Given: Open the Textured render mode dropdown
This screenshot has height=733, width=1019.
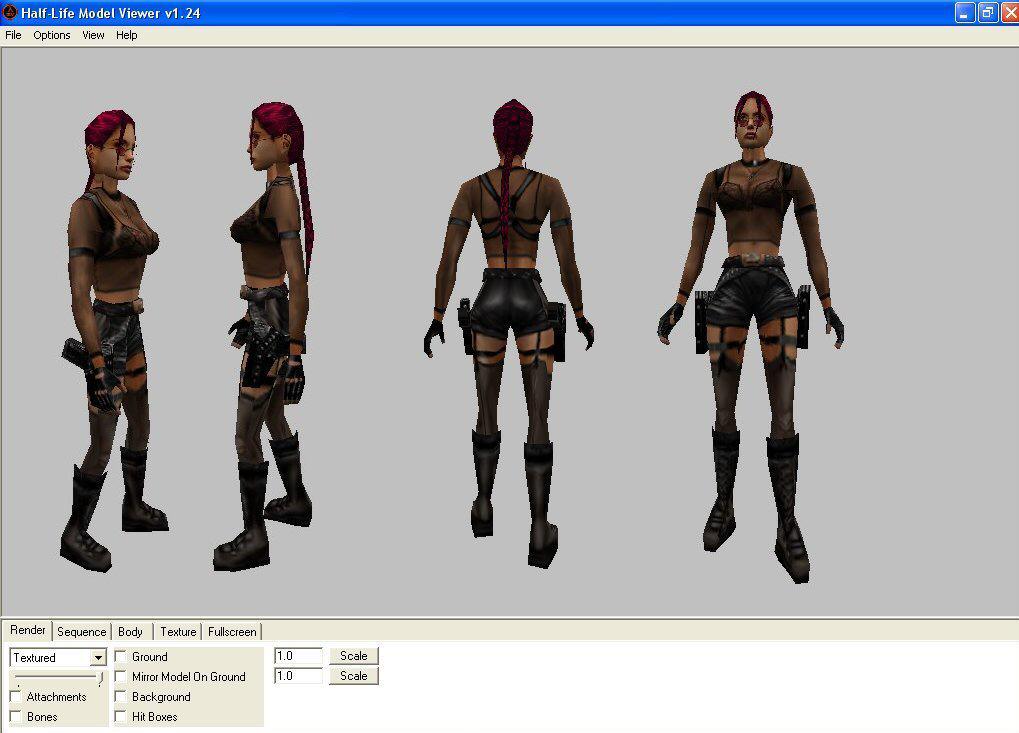Looking at the screenshot, I should pos(97,658).
